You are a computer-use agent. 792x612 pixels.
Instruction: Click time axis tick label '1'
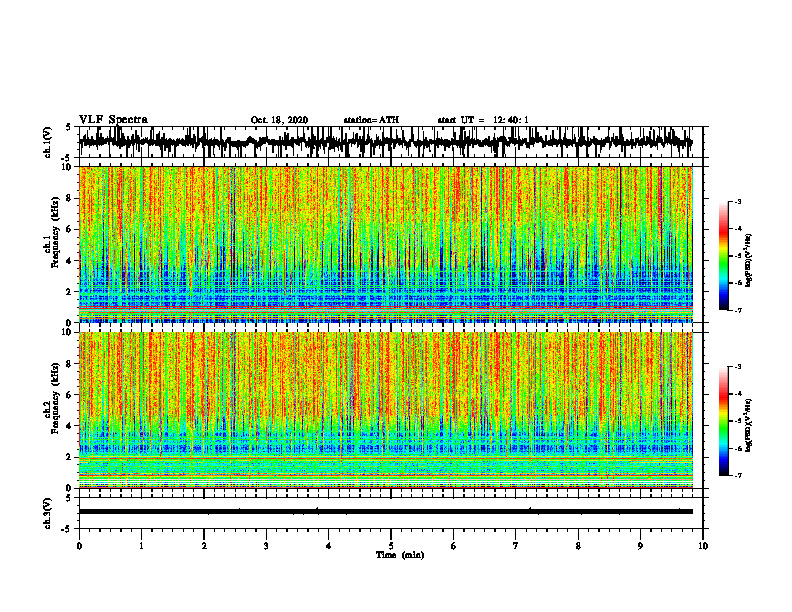point(141,546)
